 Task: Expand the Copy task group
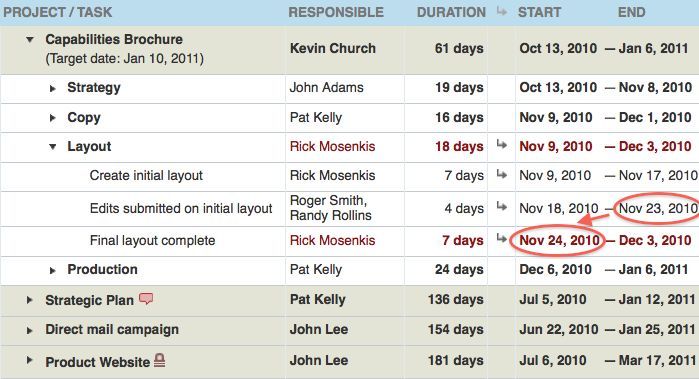(53, 118)
